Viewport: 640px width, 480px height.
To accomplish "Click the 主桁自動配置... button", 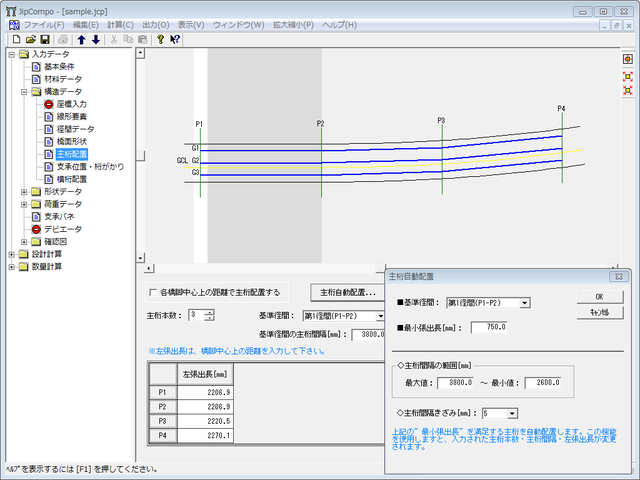I will tap(347, 293).
